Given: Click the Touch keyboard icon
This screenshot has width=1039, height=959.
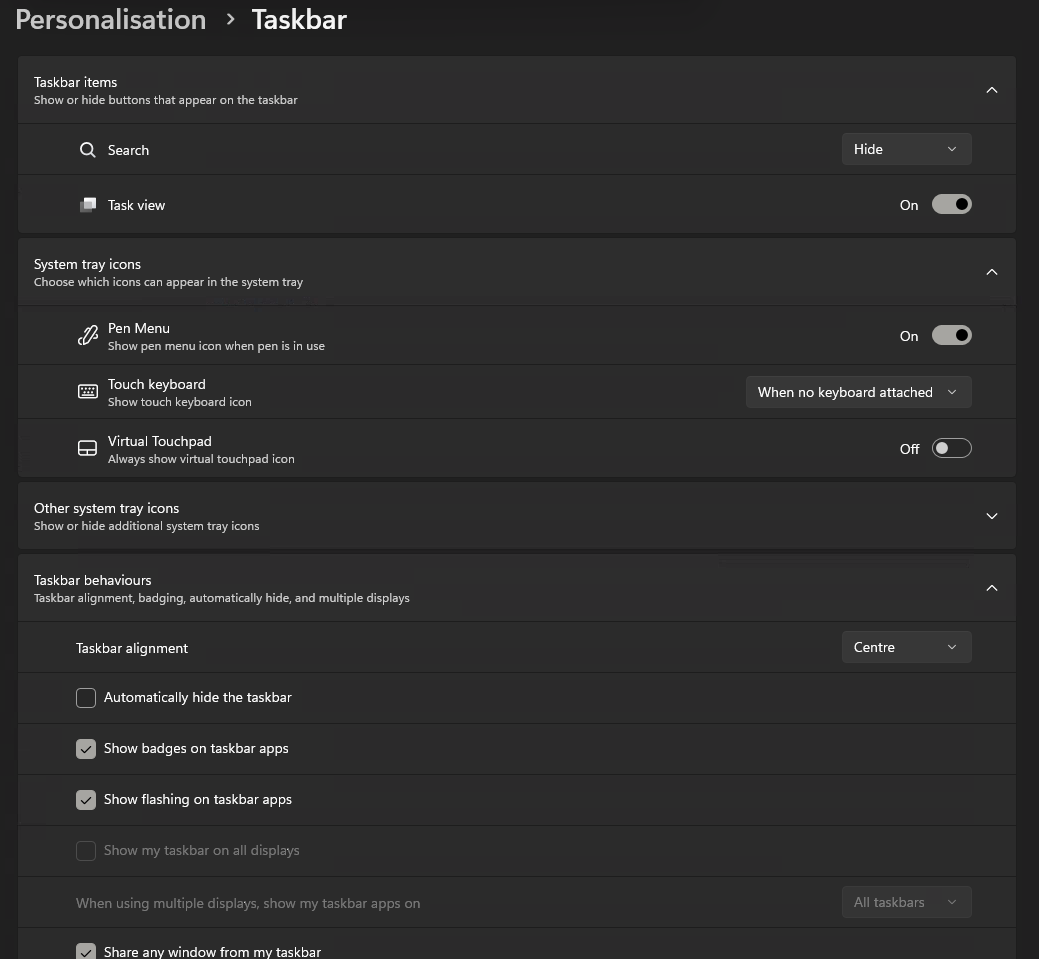Looking at the screenshot, I should (88, 392).
